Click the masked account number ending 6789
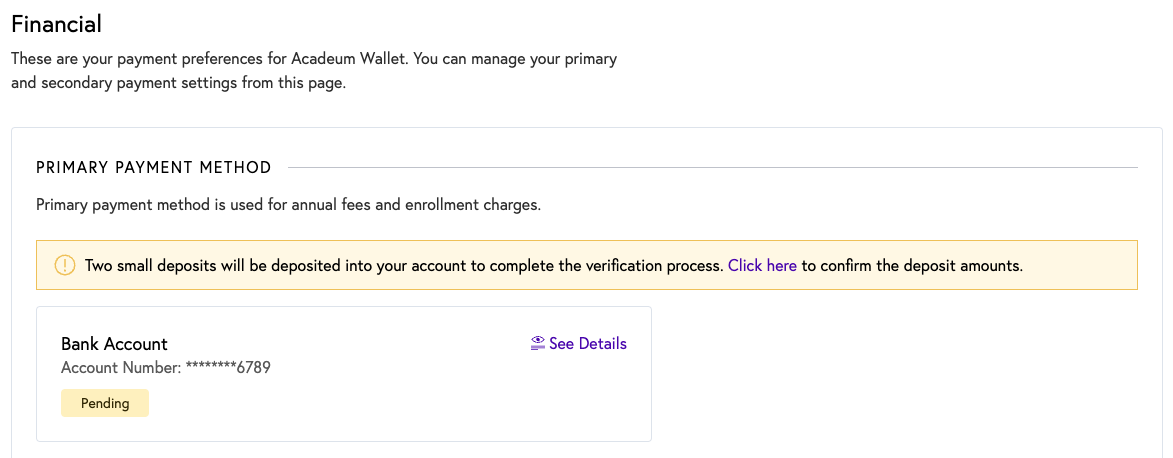The image size is (1173, 458). 228,367
